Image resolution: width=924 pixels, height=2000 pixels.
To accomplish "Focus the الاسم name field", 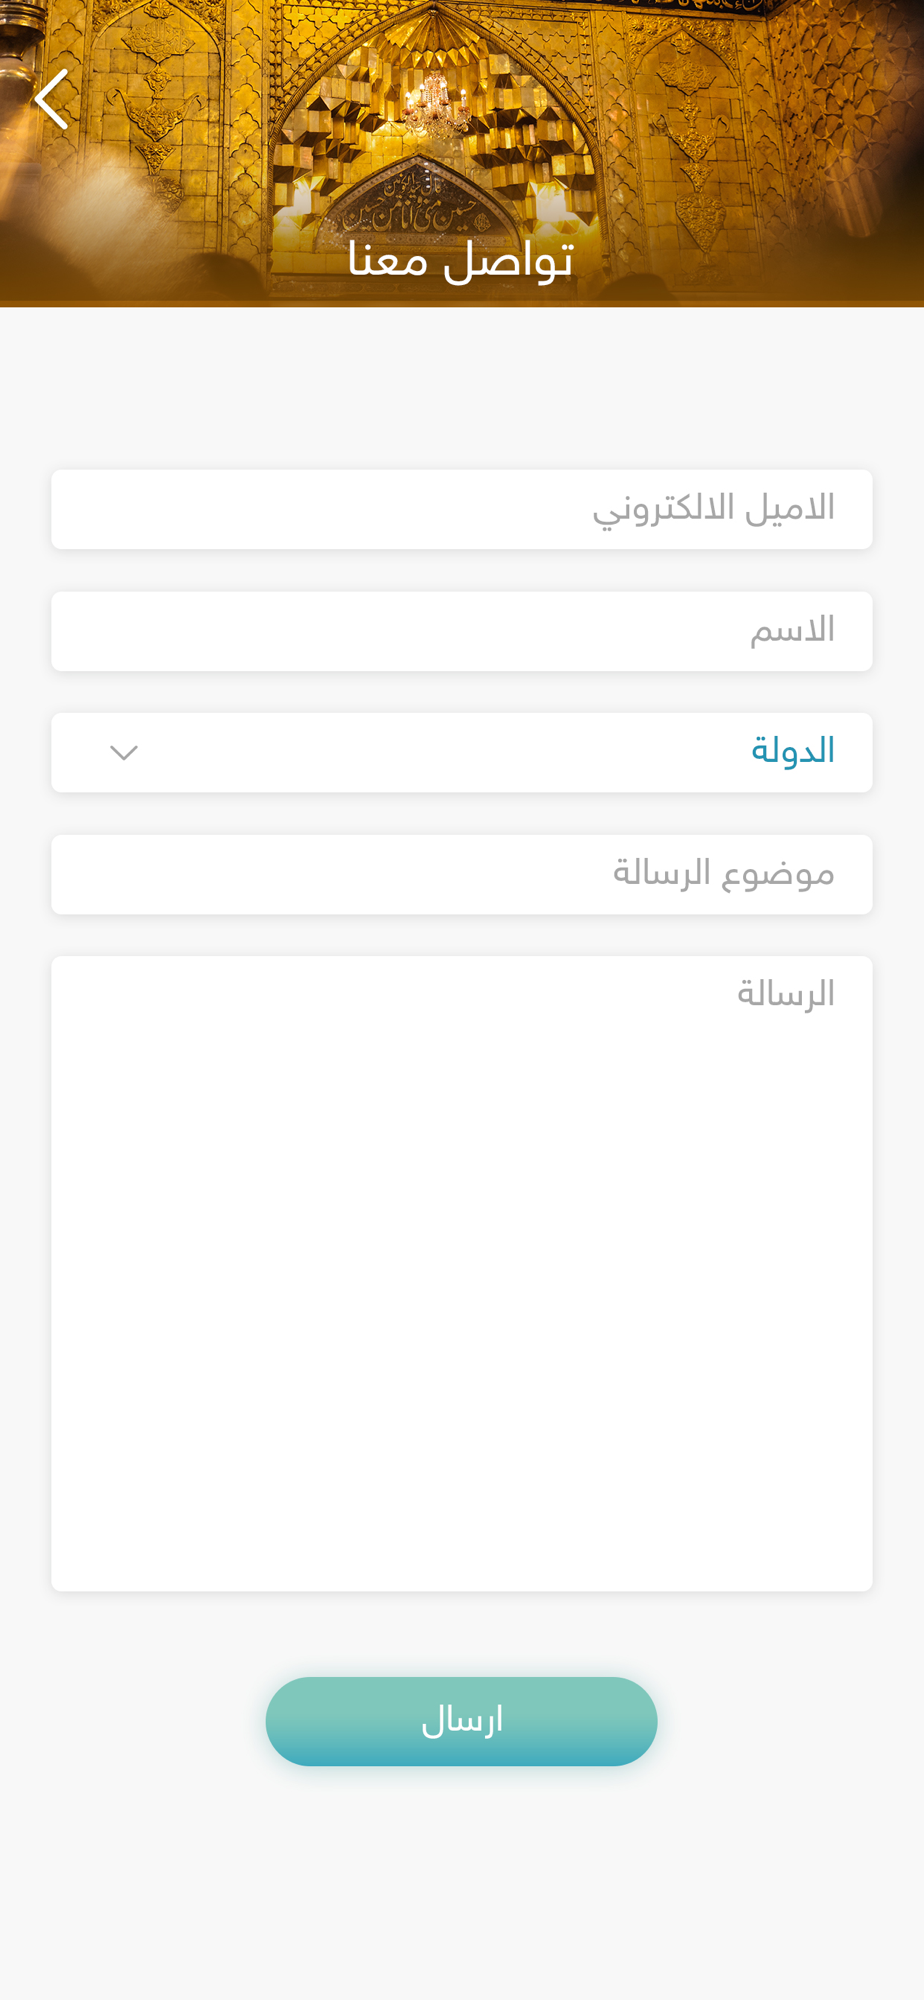I will (x=462, y=631).
